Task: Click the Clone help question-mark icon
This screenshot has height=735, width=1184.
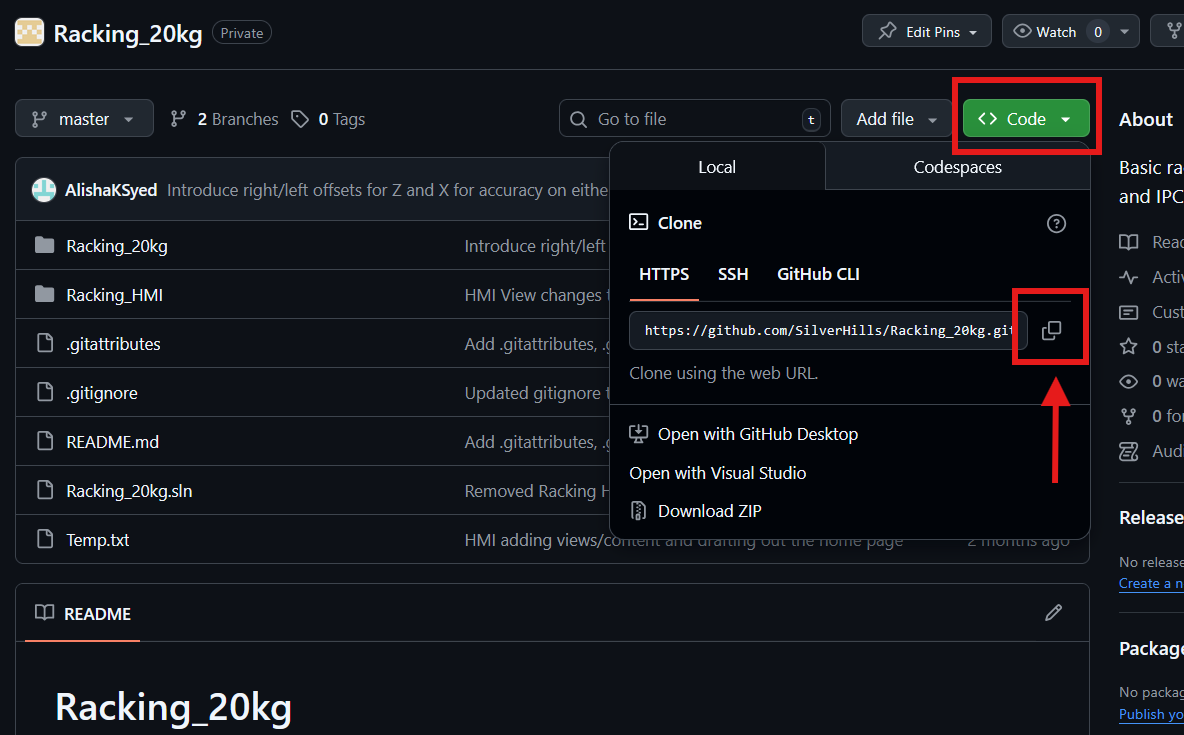Action: pyautogui.click(x=1056, y=224)
